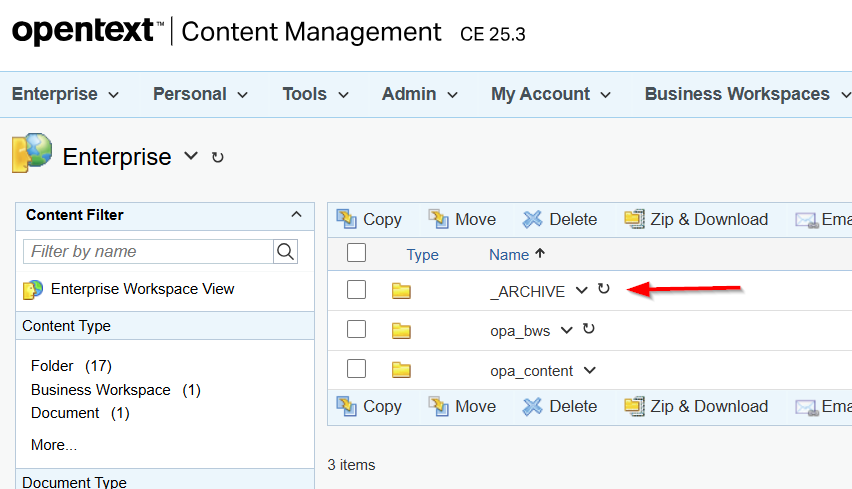Filter by Folder (17) content type

(71, 366)
